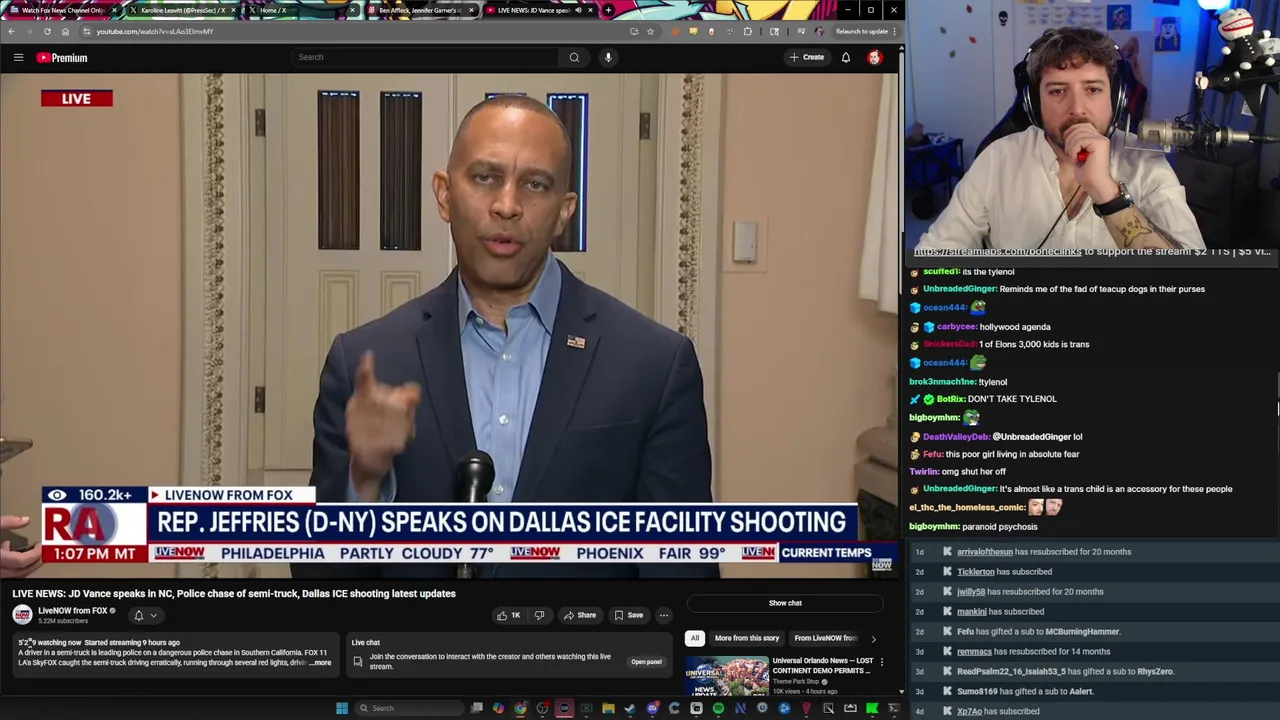Screen dimensions: 1280x720
Task: Focus the YouTube search field
Action: (425, 57)
